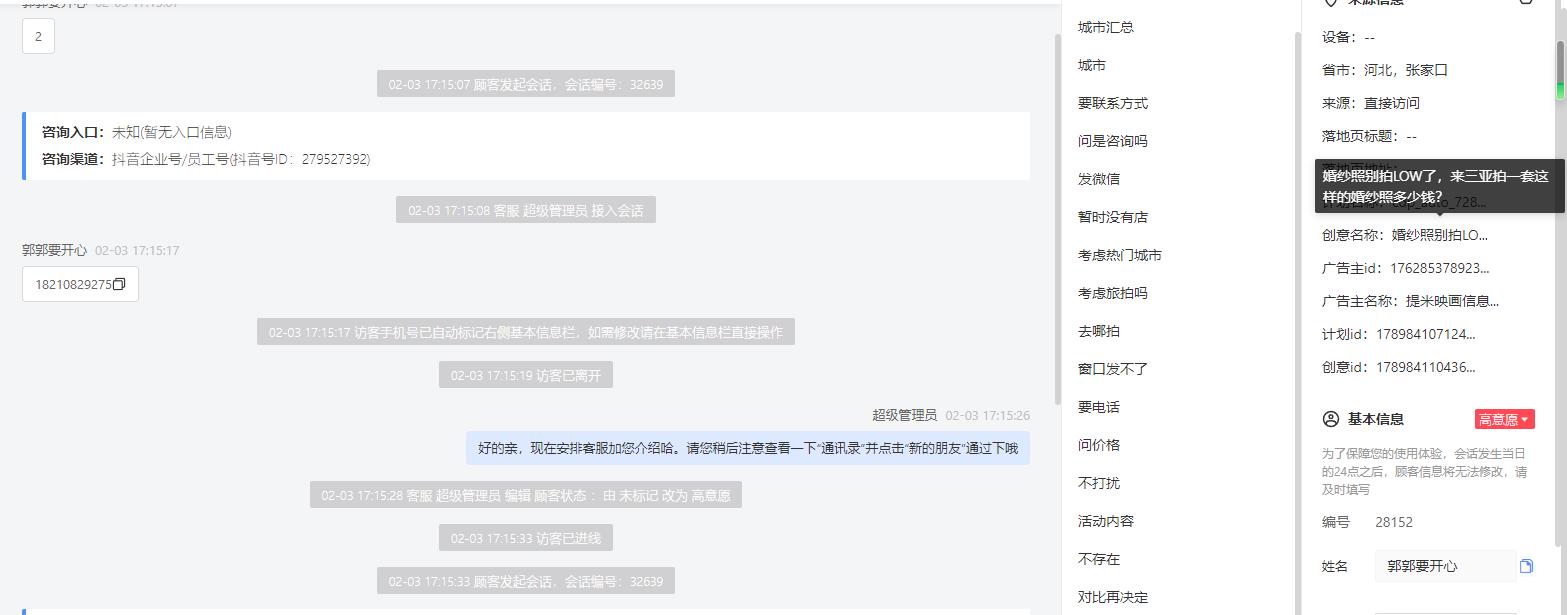Copy the customer name 郭郭要开心
Viewport: 1567px width, 615px height.
[x=1526, y=566]
